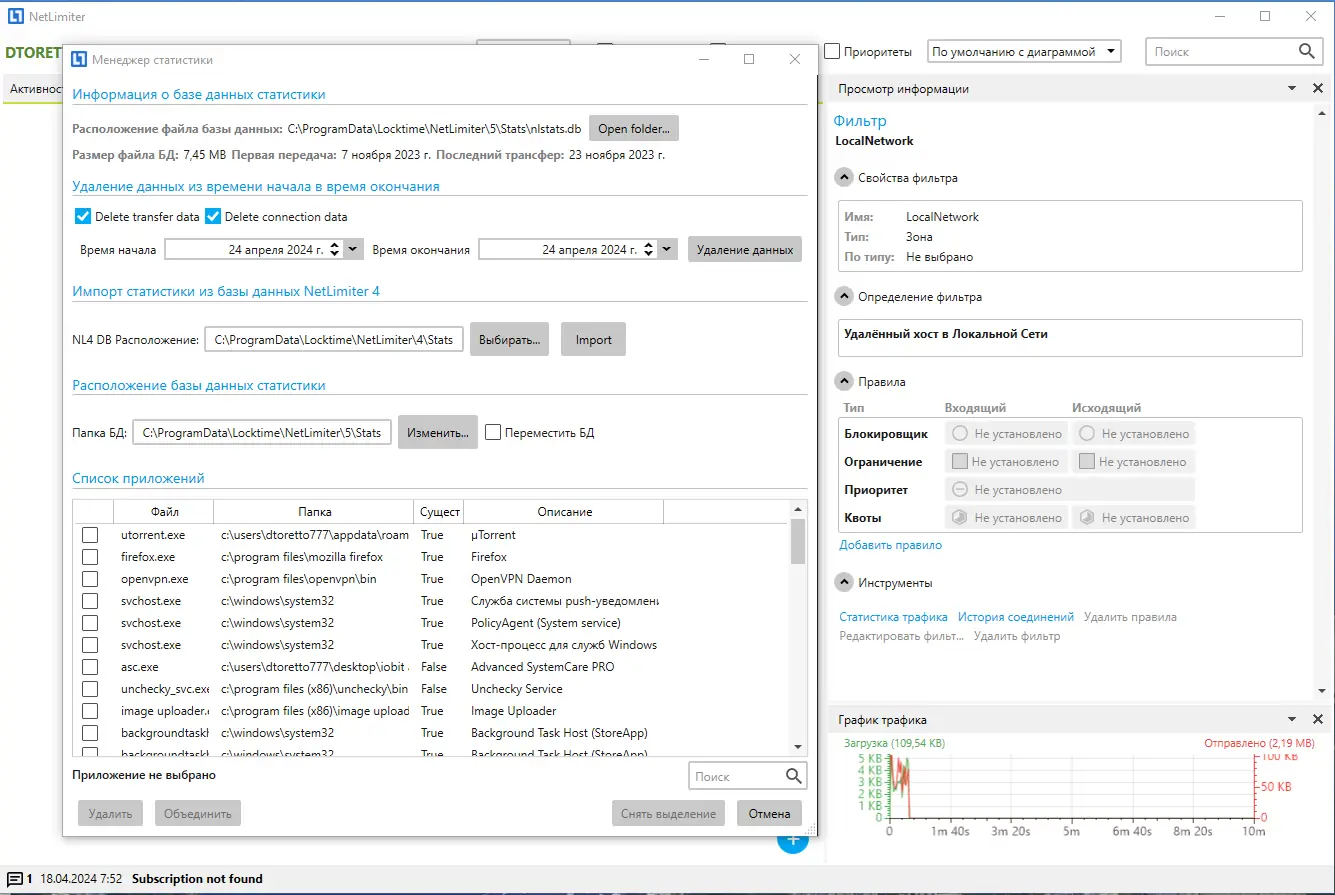Click the Менеджер статистики dialog title icon
1335x895 pixels.
pos(78,59)
